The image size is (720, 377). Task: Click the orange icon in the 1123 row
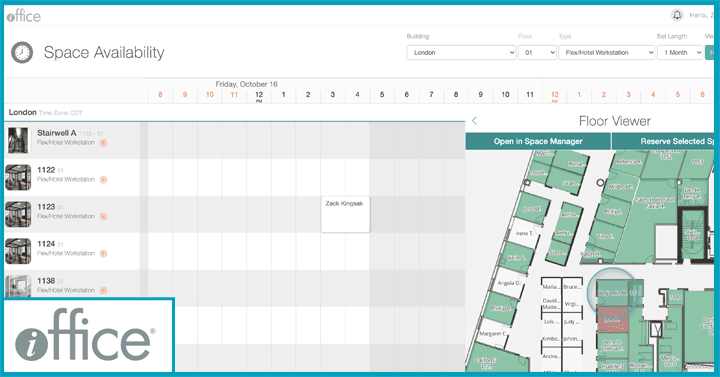[x=103, y=216]
